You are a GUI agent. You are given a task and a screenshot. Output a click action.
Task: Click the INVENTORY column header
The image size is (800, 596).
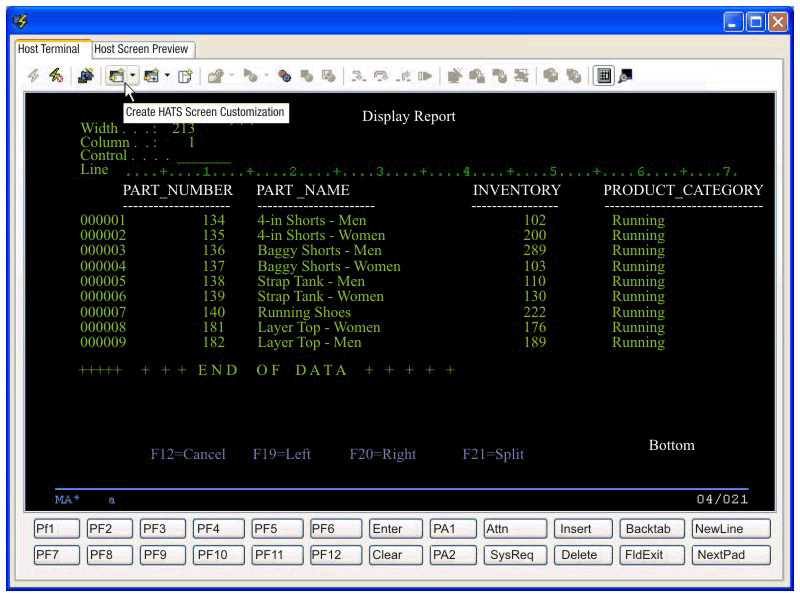click(516, 190)
